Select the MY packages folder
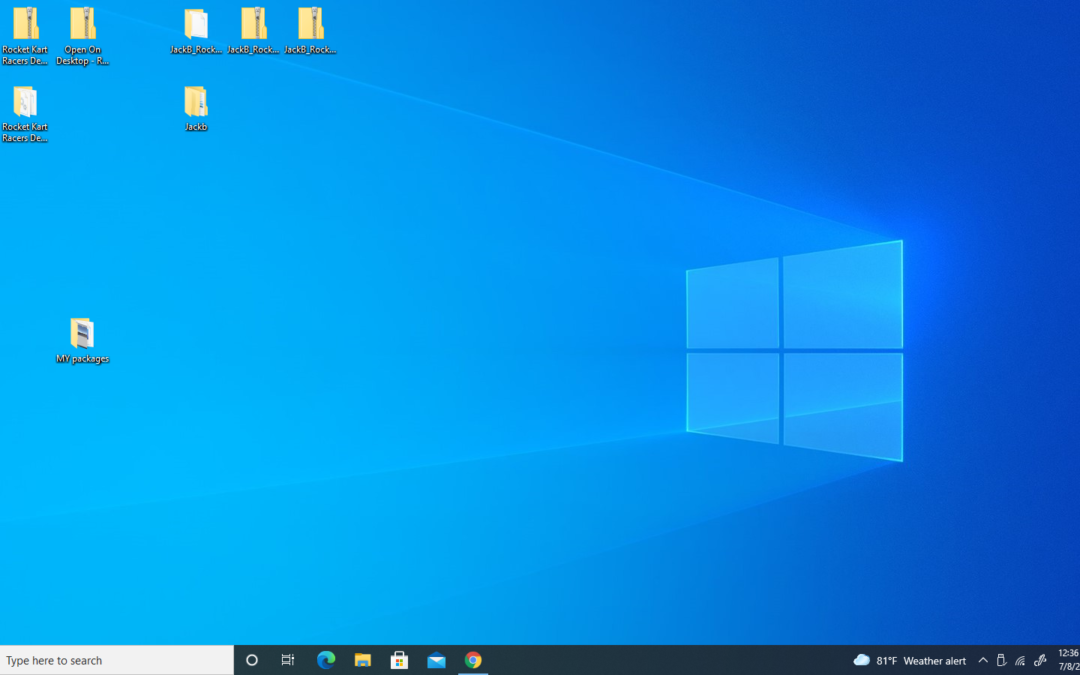 point(83,340)
